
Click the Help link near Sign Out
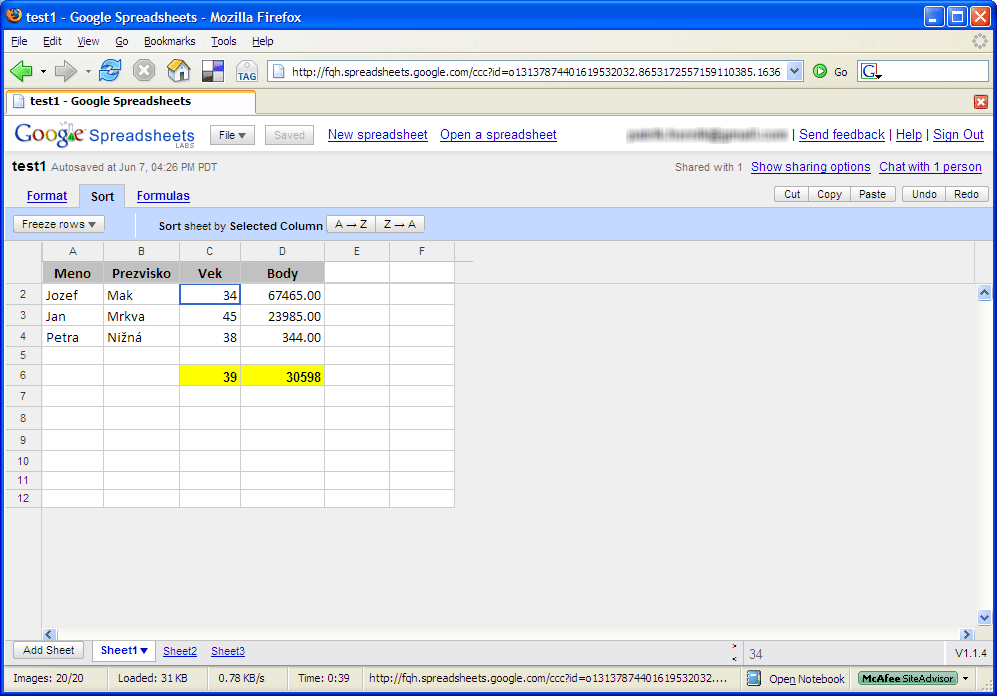click(x=909, y=135)
